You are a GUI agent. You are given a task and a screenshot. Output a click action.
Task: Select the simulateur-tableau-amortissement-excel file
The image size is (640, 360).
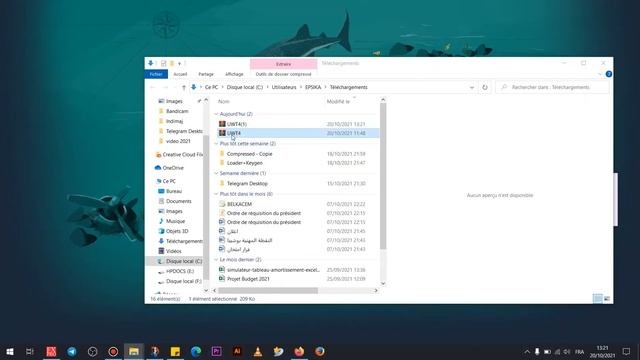298,270
